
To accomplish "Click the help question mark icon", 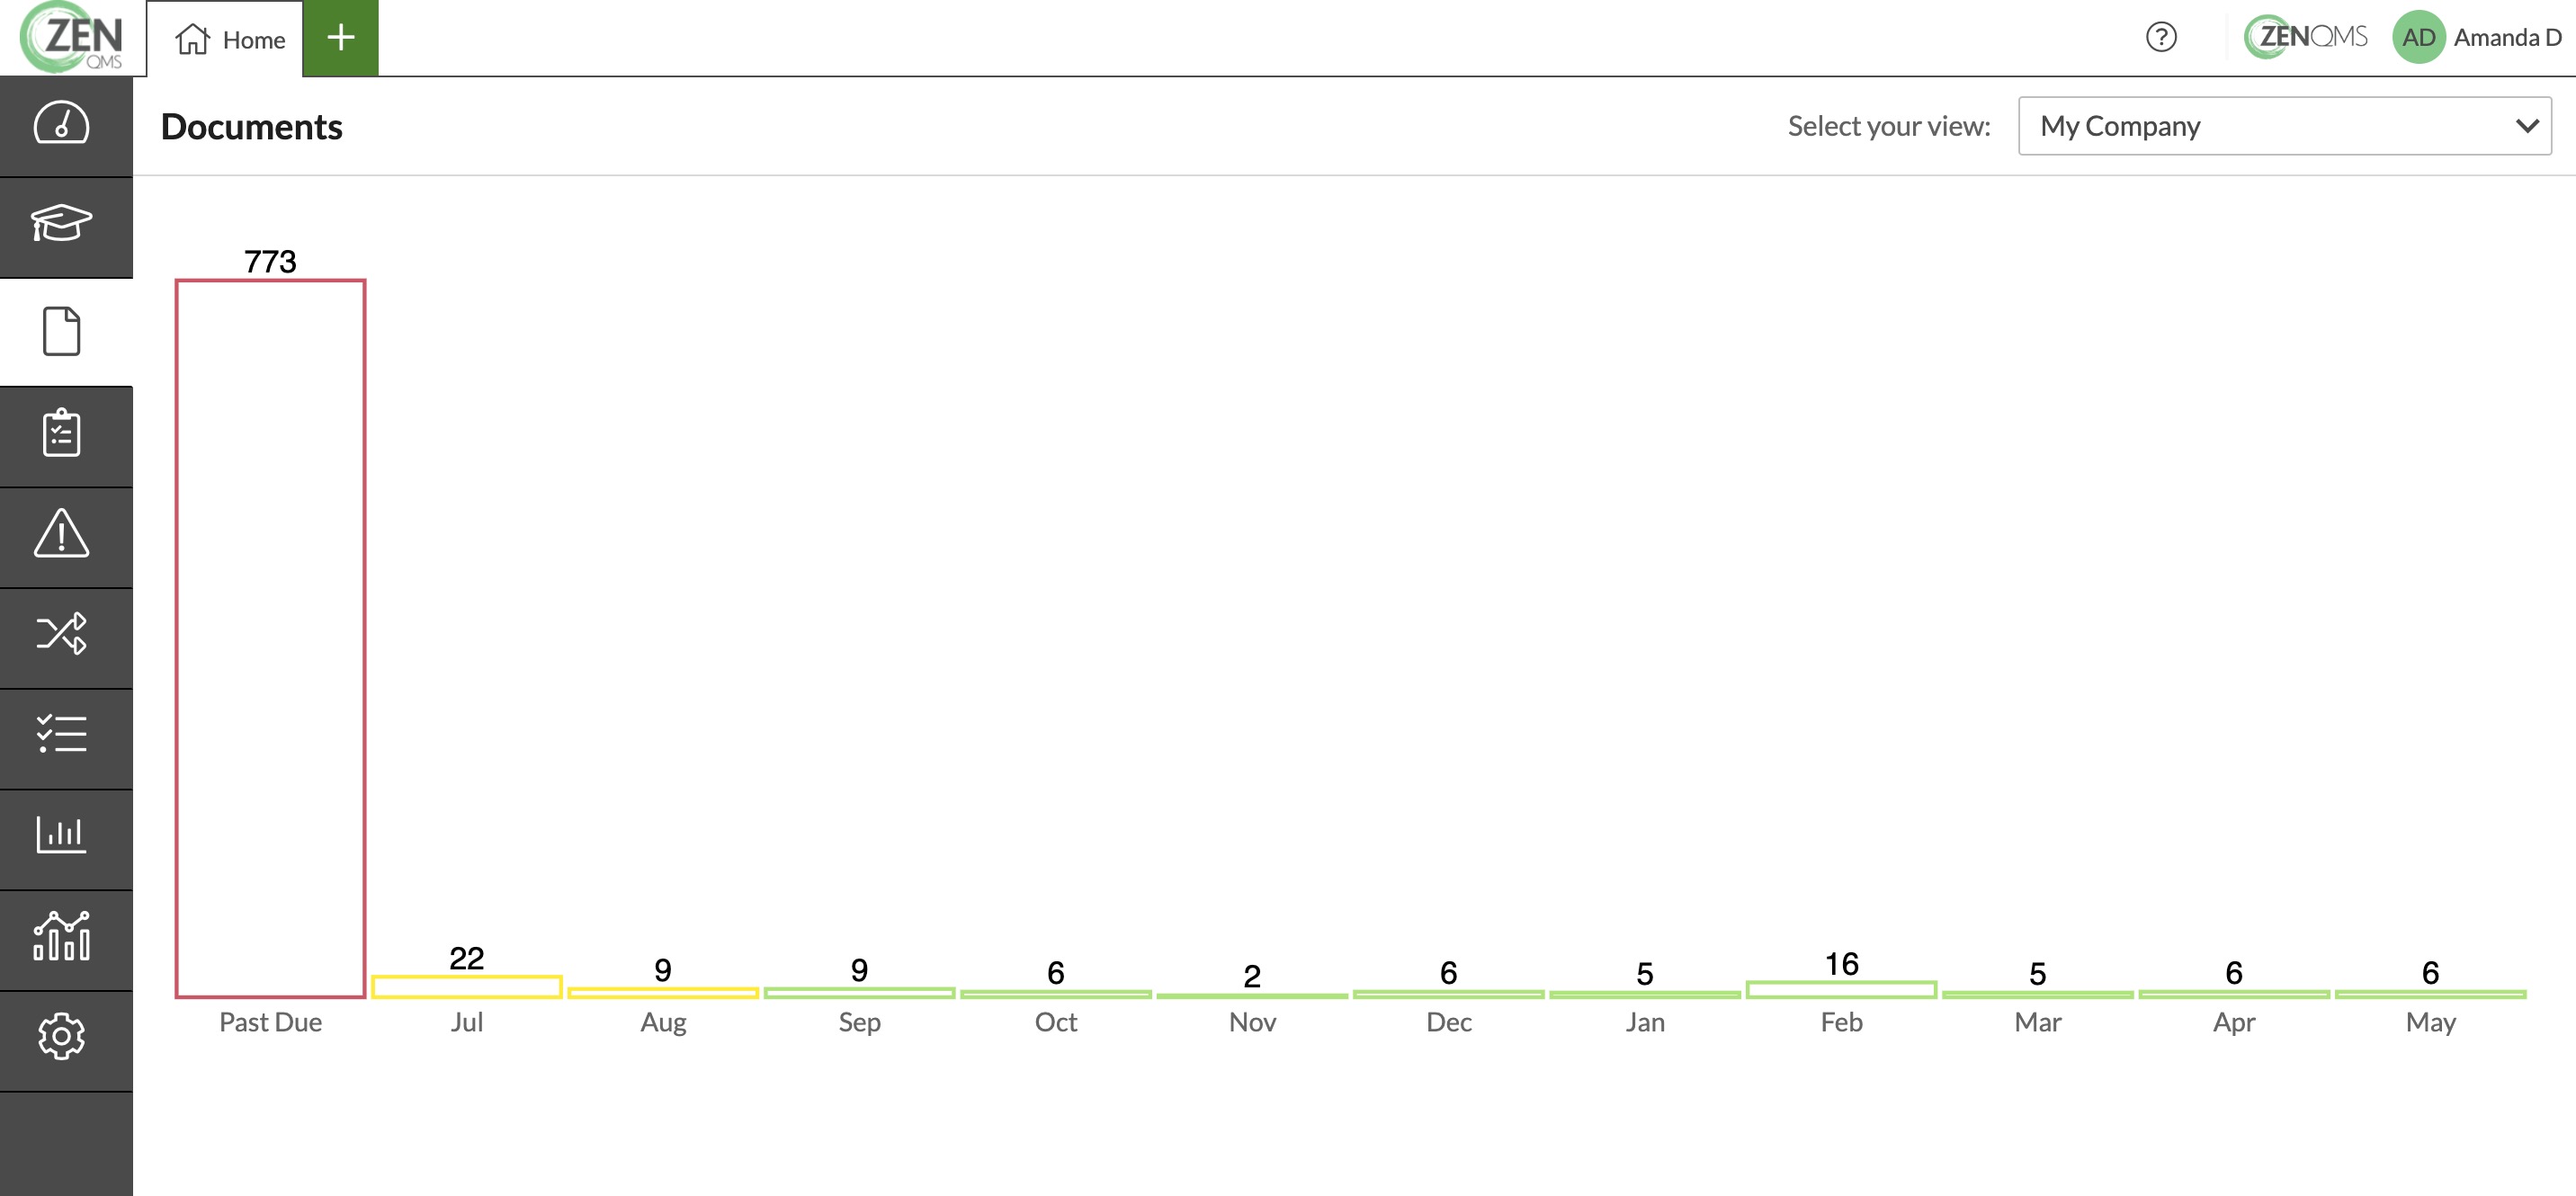I will (x=2161, y=38).
